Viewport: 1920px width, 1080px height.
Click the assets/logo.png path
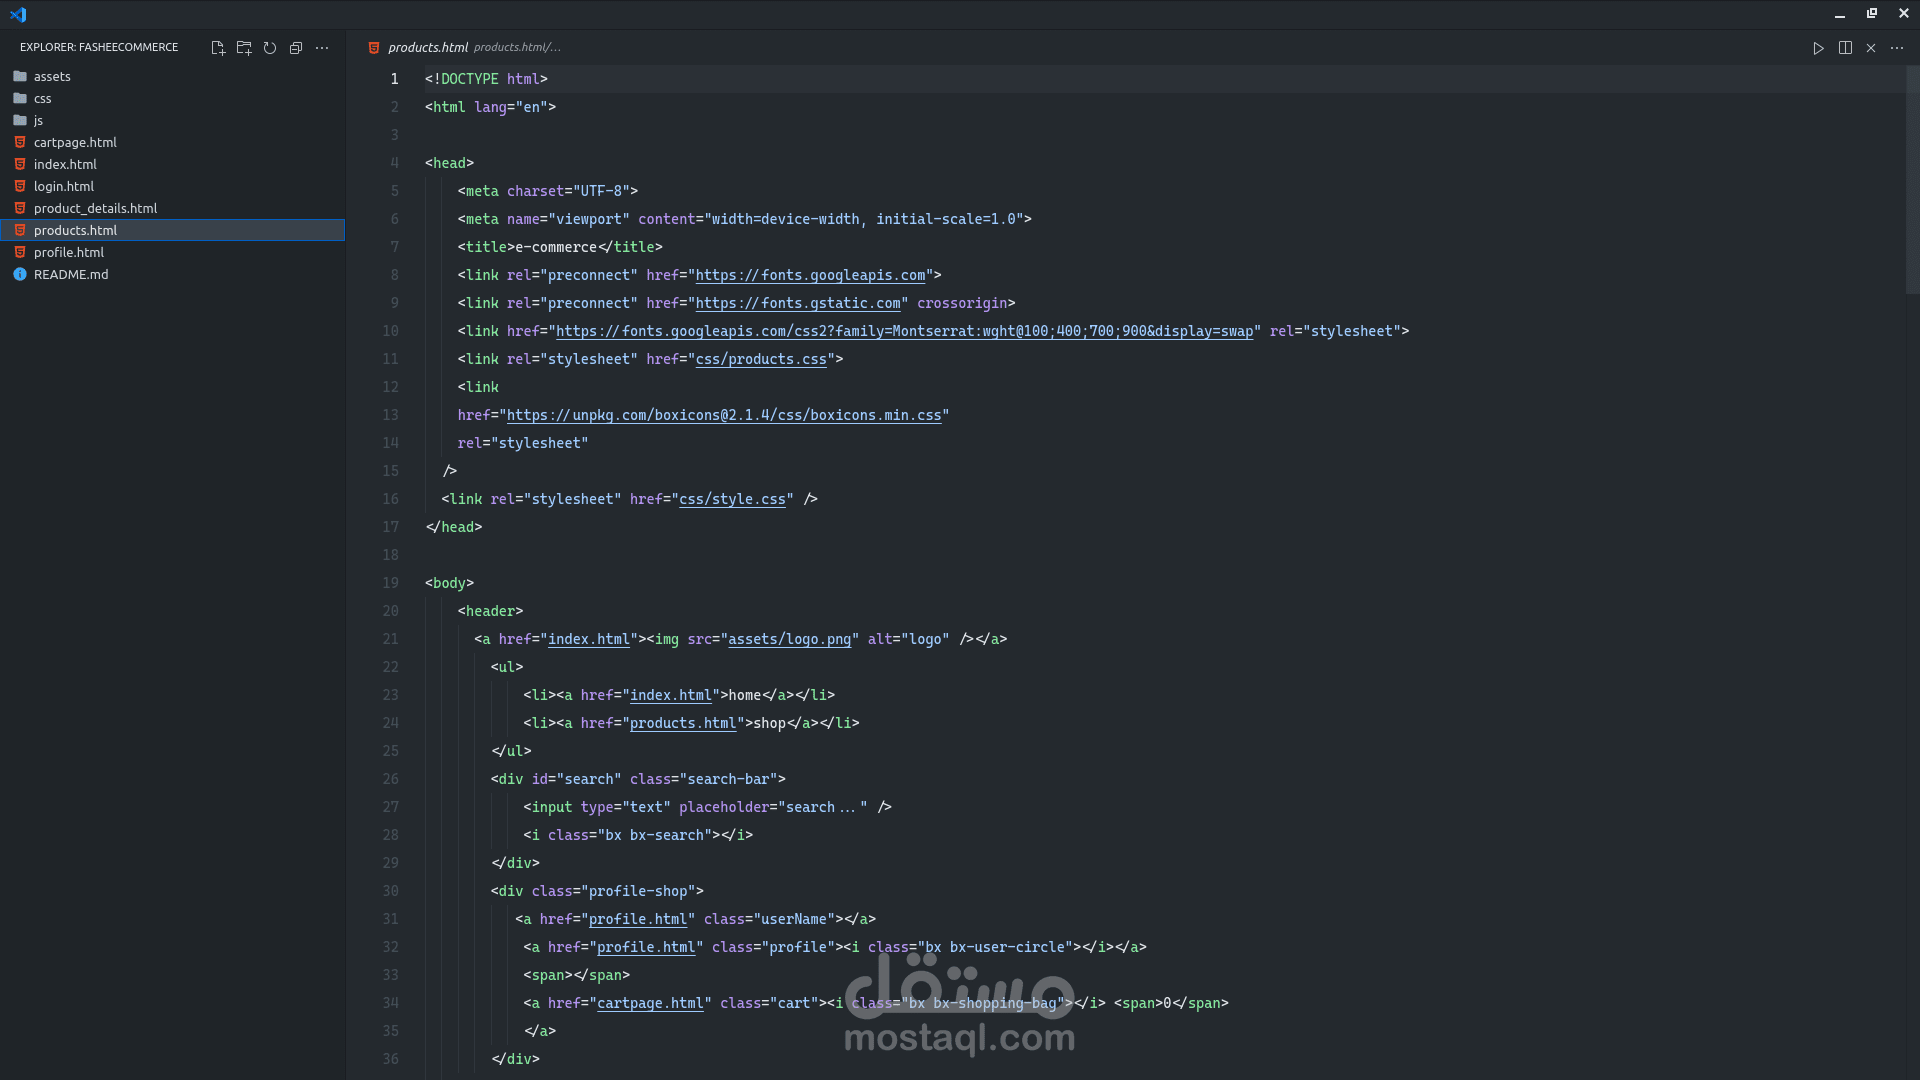click(x=789, y=639)
